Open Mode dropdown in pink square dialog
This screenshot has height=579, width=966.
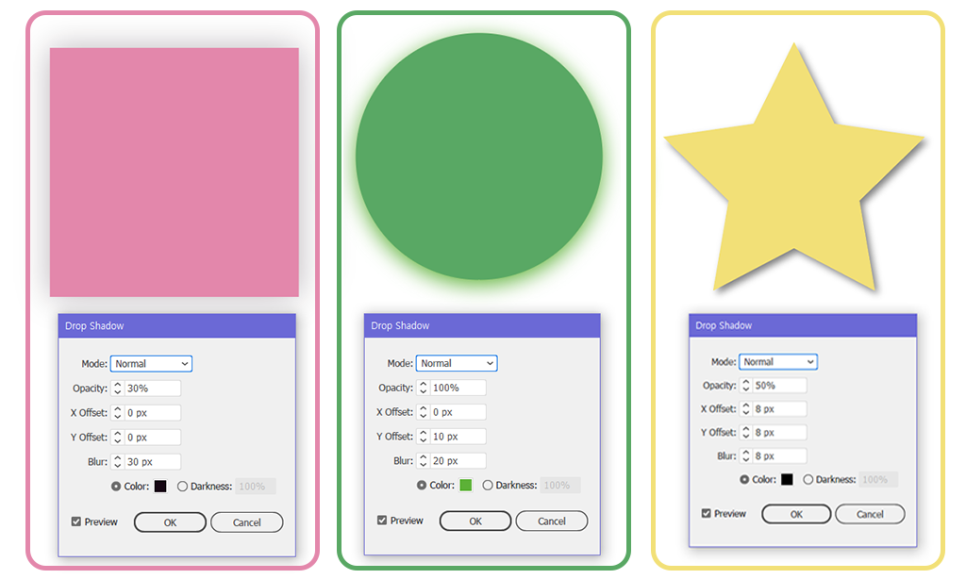[x=151, y=363]
